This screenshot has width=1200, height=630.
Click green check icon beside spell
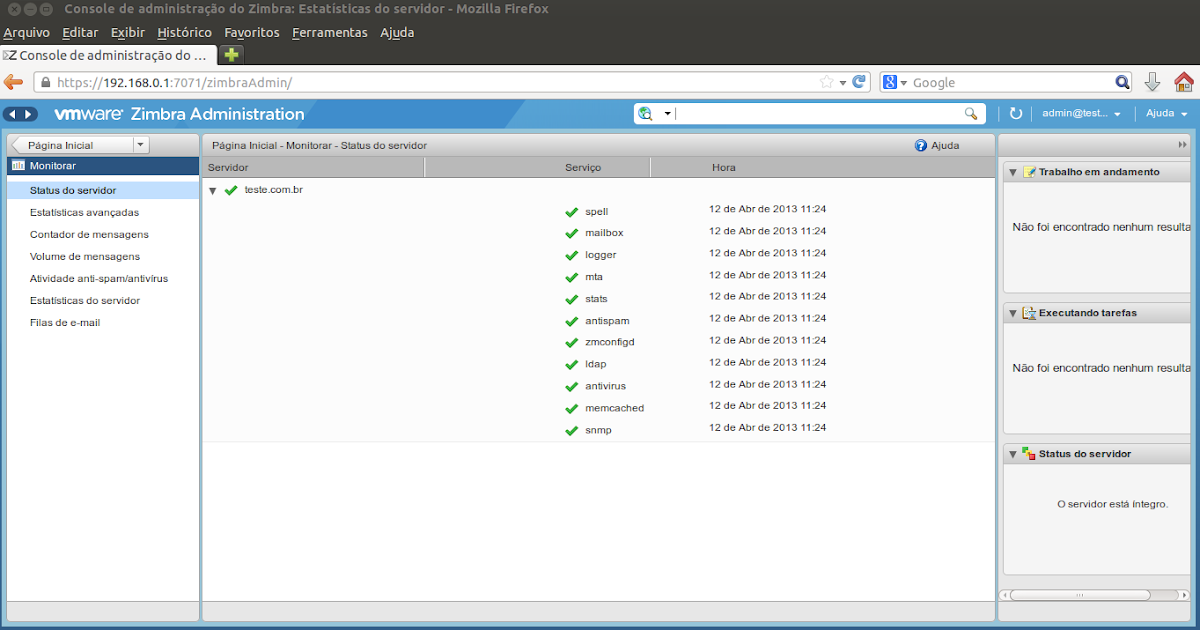pyautogui.click(x=571, y=212)
